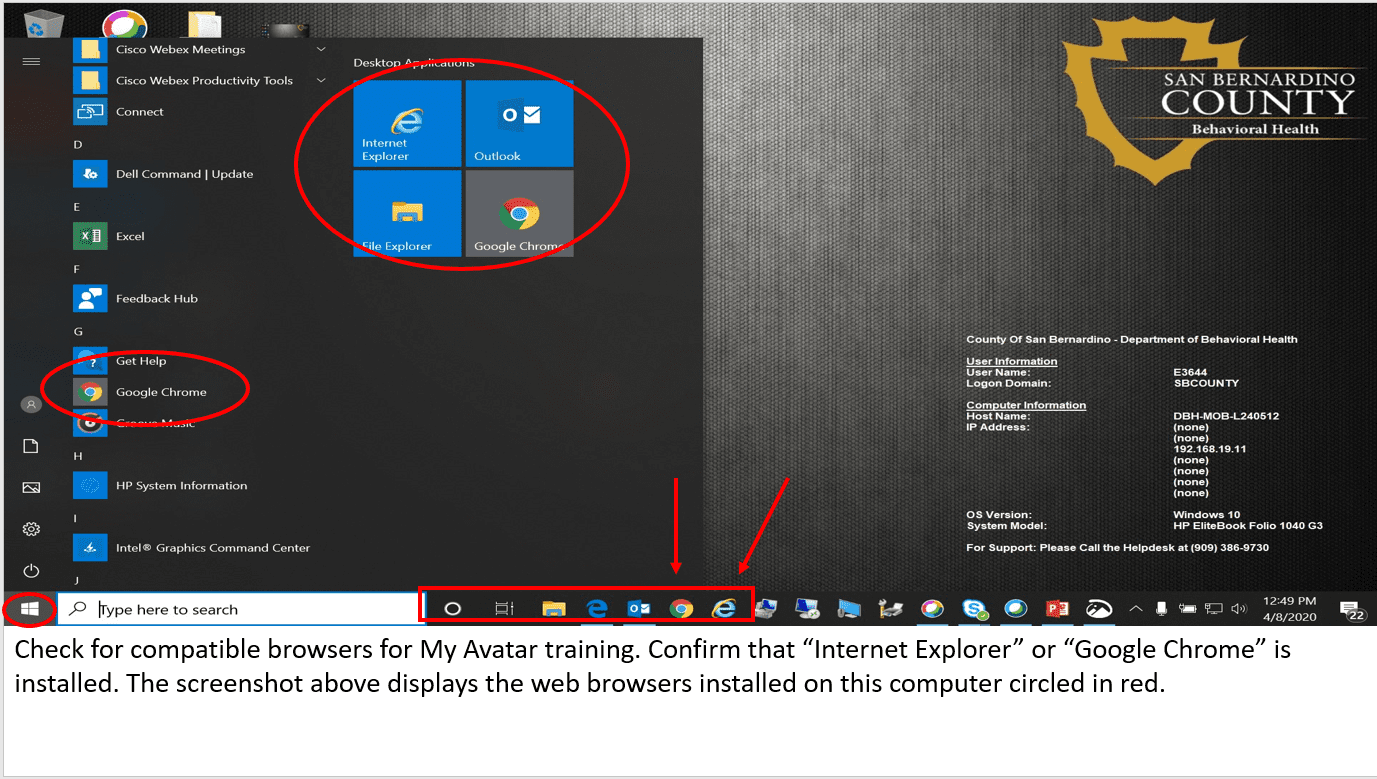This screenshot has height=779, width=1377.
Task: Open Task View from the taskbar
Action: [x=504, y=609]
